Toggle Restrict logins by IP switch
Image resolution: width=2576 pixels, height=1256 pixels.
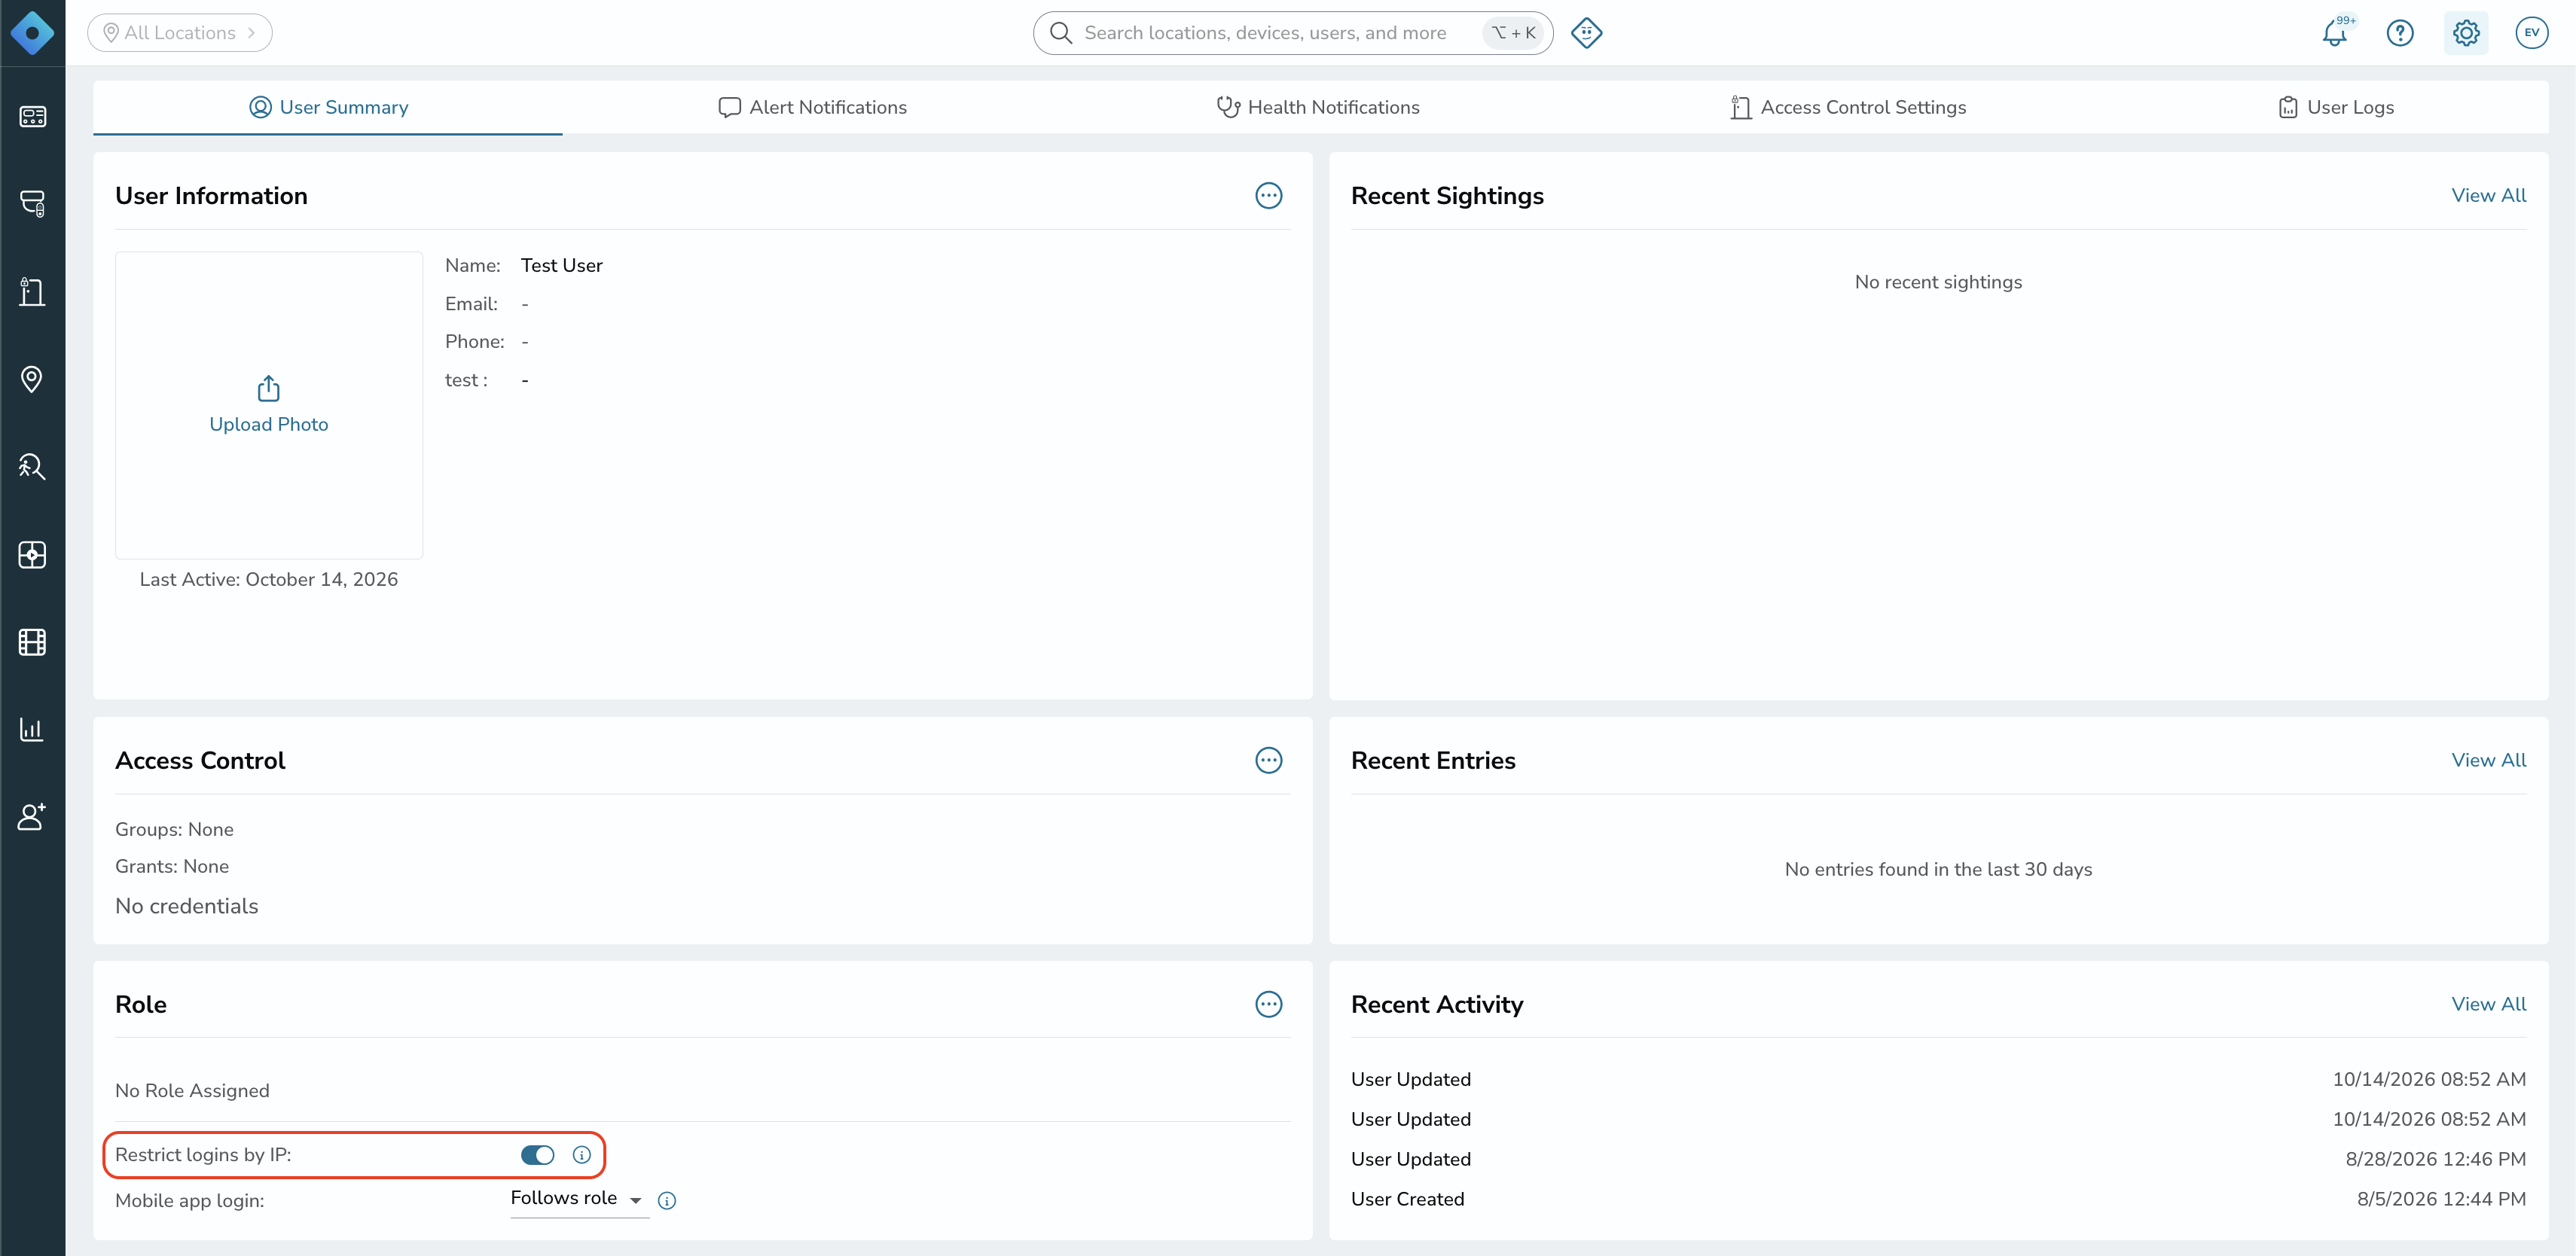[x=538, y=1155]
